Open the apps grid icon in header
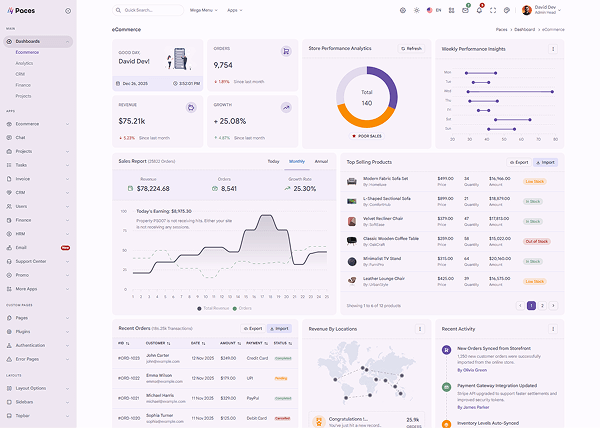Image resolution: width=600 pixels, height=428 pixels. click(453, 10)
